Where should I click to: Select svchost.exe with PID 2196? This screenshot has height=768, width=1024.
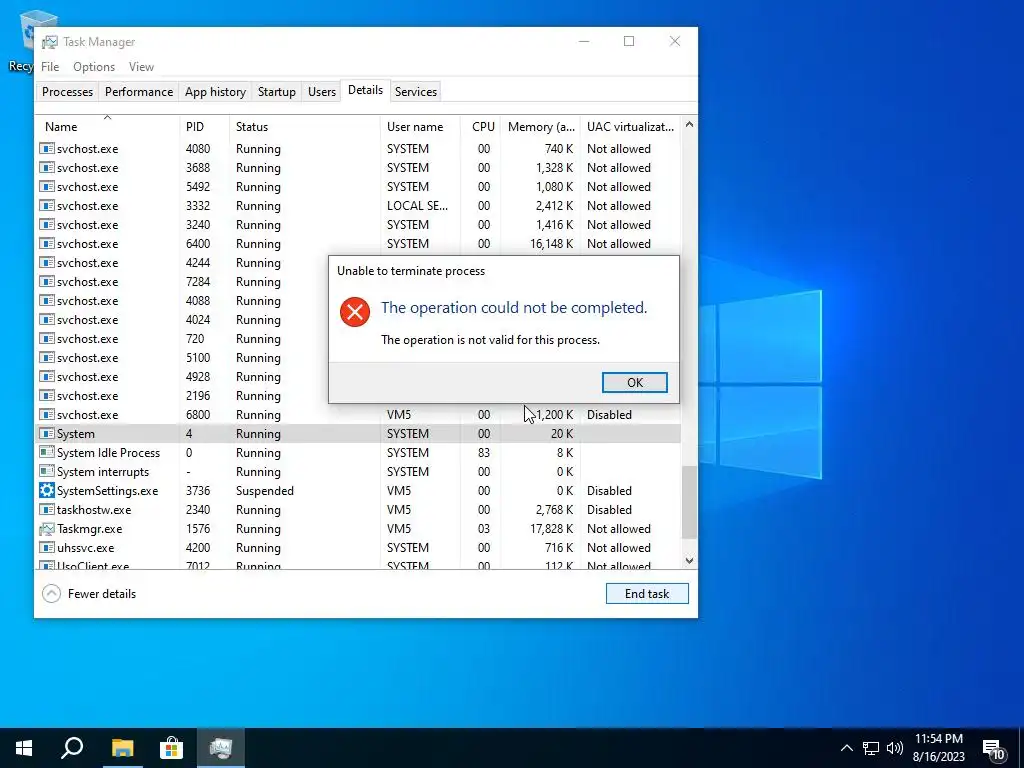pyautogui.click(x=183, y=396)
